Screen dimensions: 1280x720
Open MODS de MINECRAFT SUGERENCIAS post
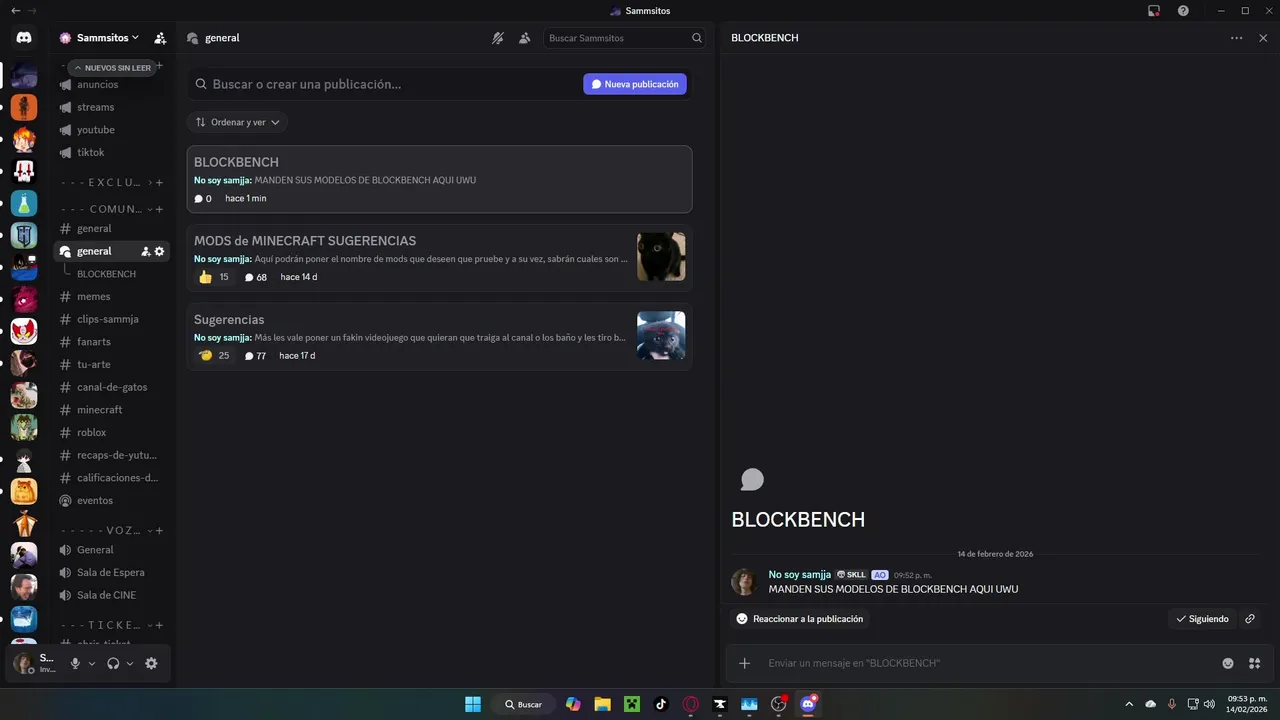[x=439, y=258]
